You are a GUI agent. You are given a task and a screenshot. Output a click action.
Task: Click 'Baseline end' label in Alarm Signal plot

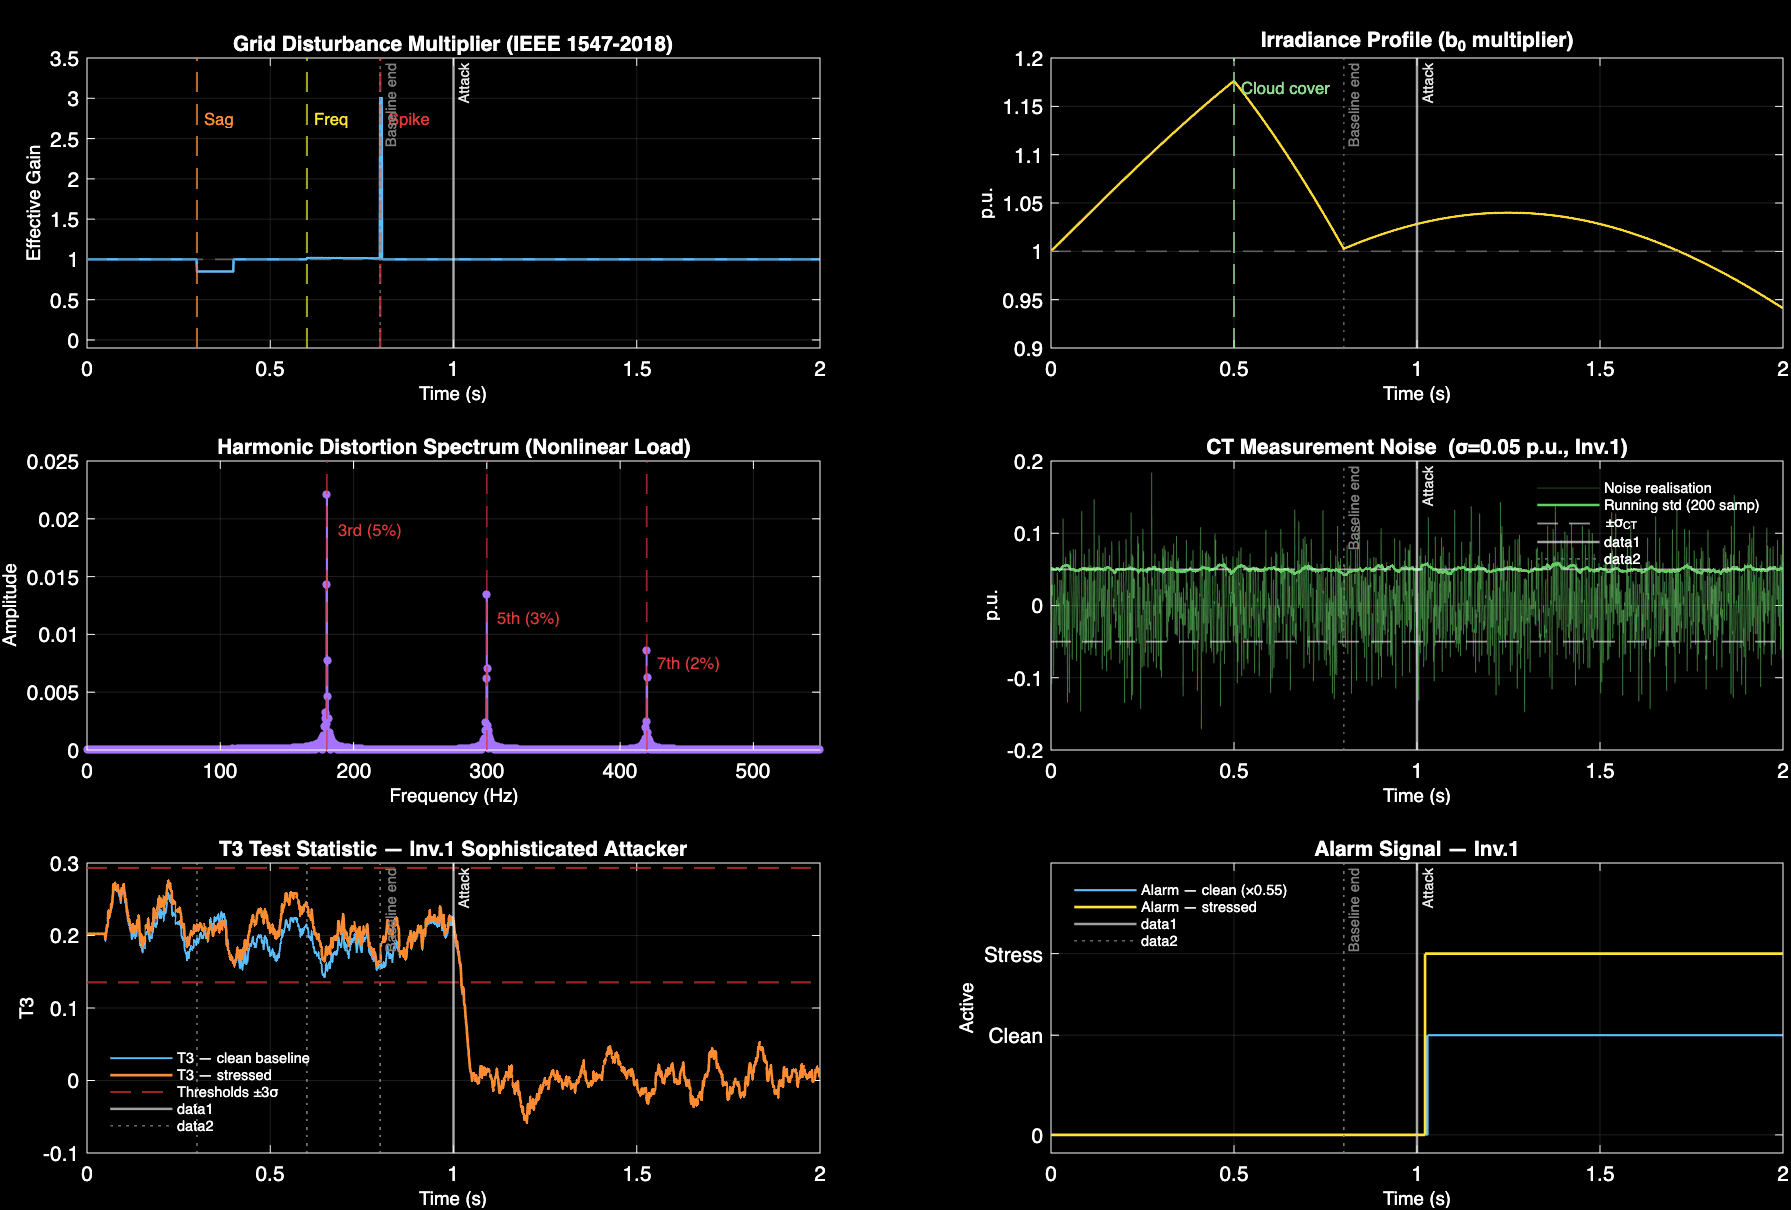[1355, 910]
